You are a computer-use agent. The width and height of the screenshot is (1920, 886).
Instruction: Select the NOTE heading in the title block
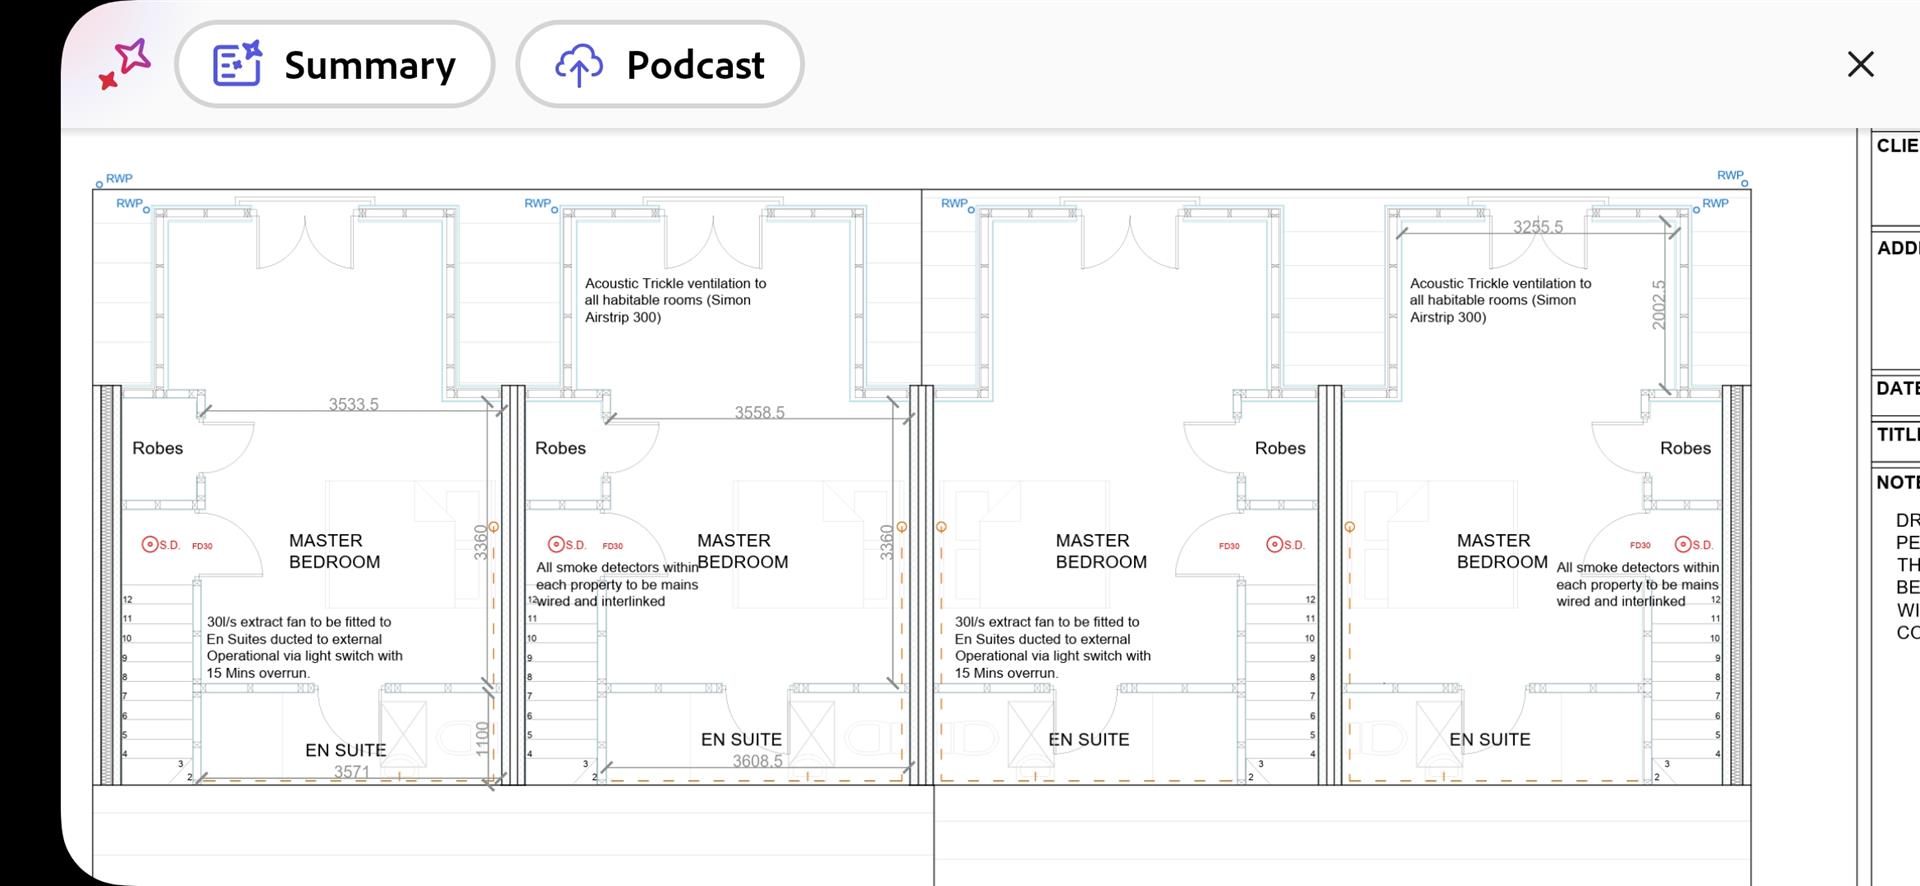pos(1897,482)
